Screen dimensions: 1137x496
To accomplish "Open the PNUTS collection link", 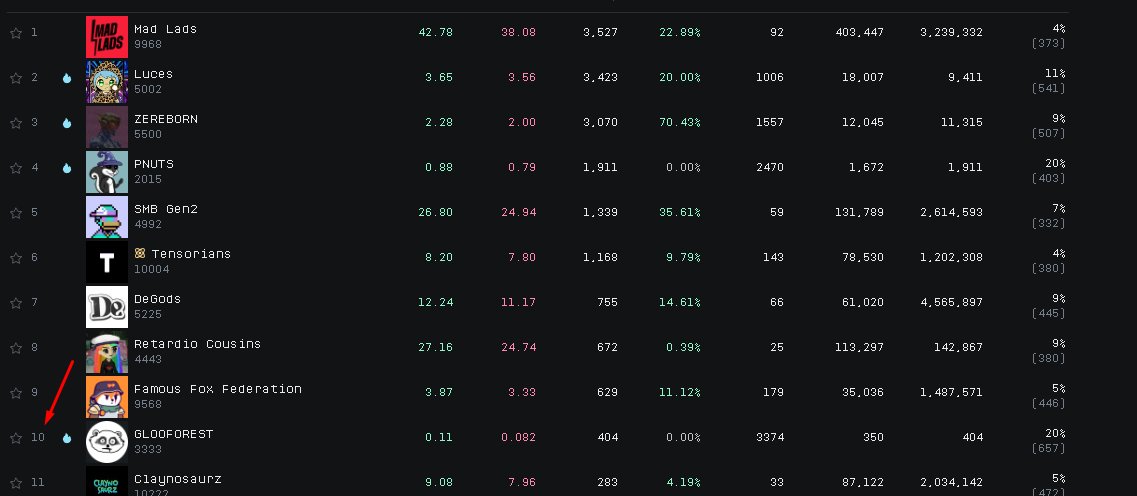I will pos(154,164).
